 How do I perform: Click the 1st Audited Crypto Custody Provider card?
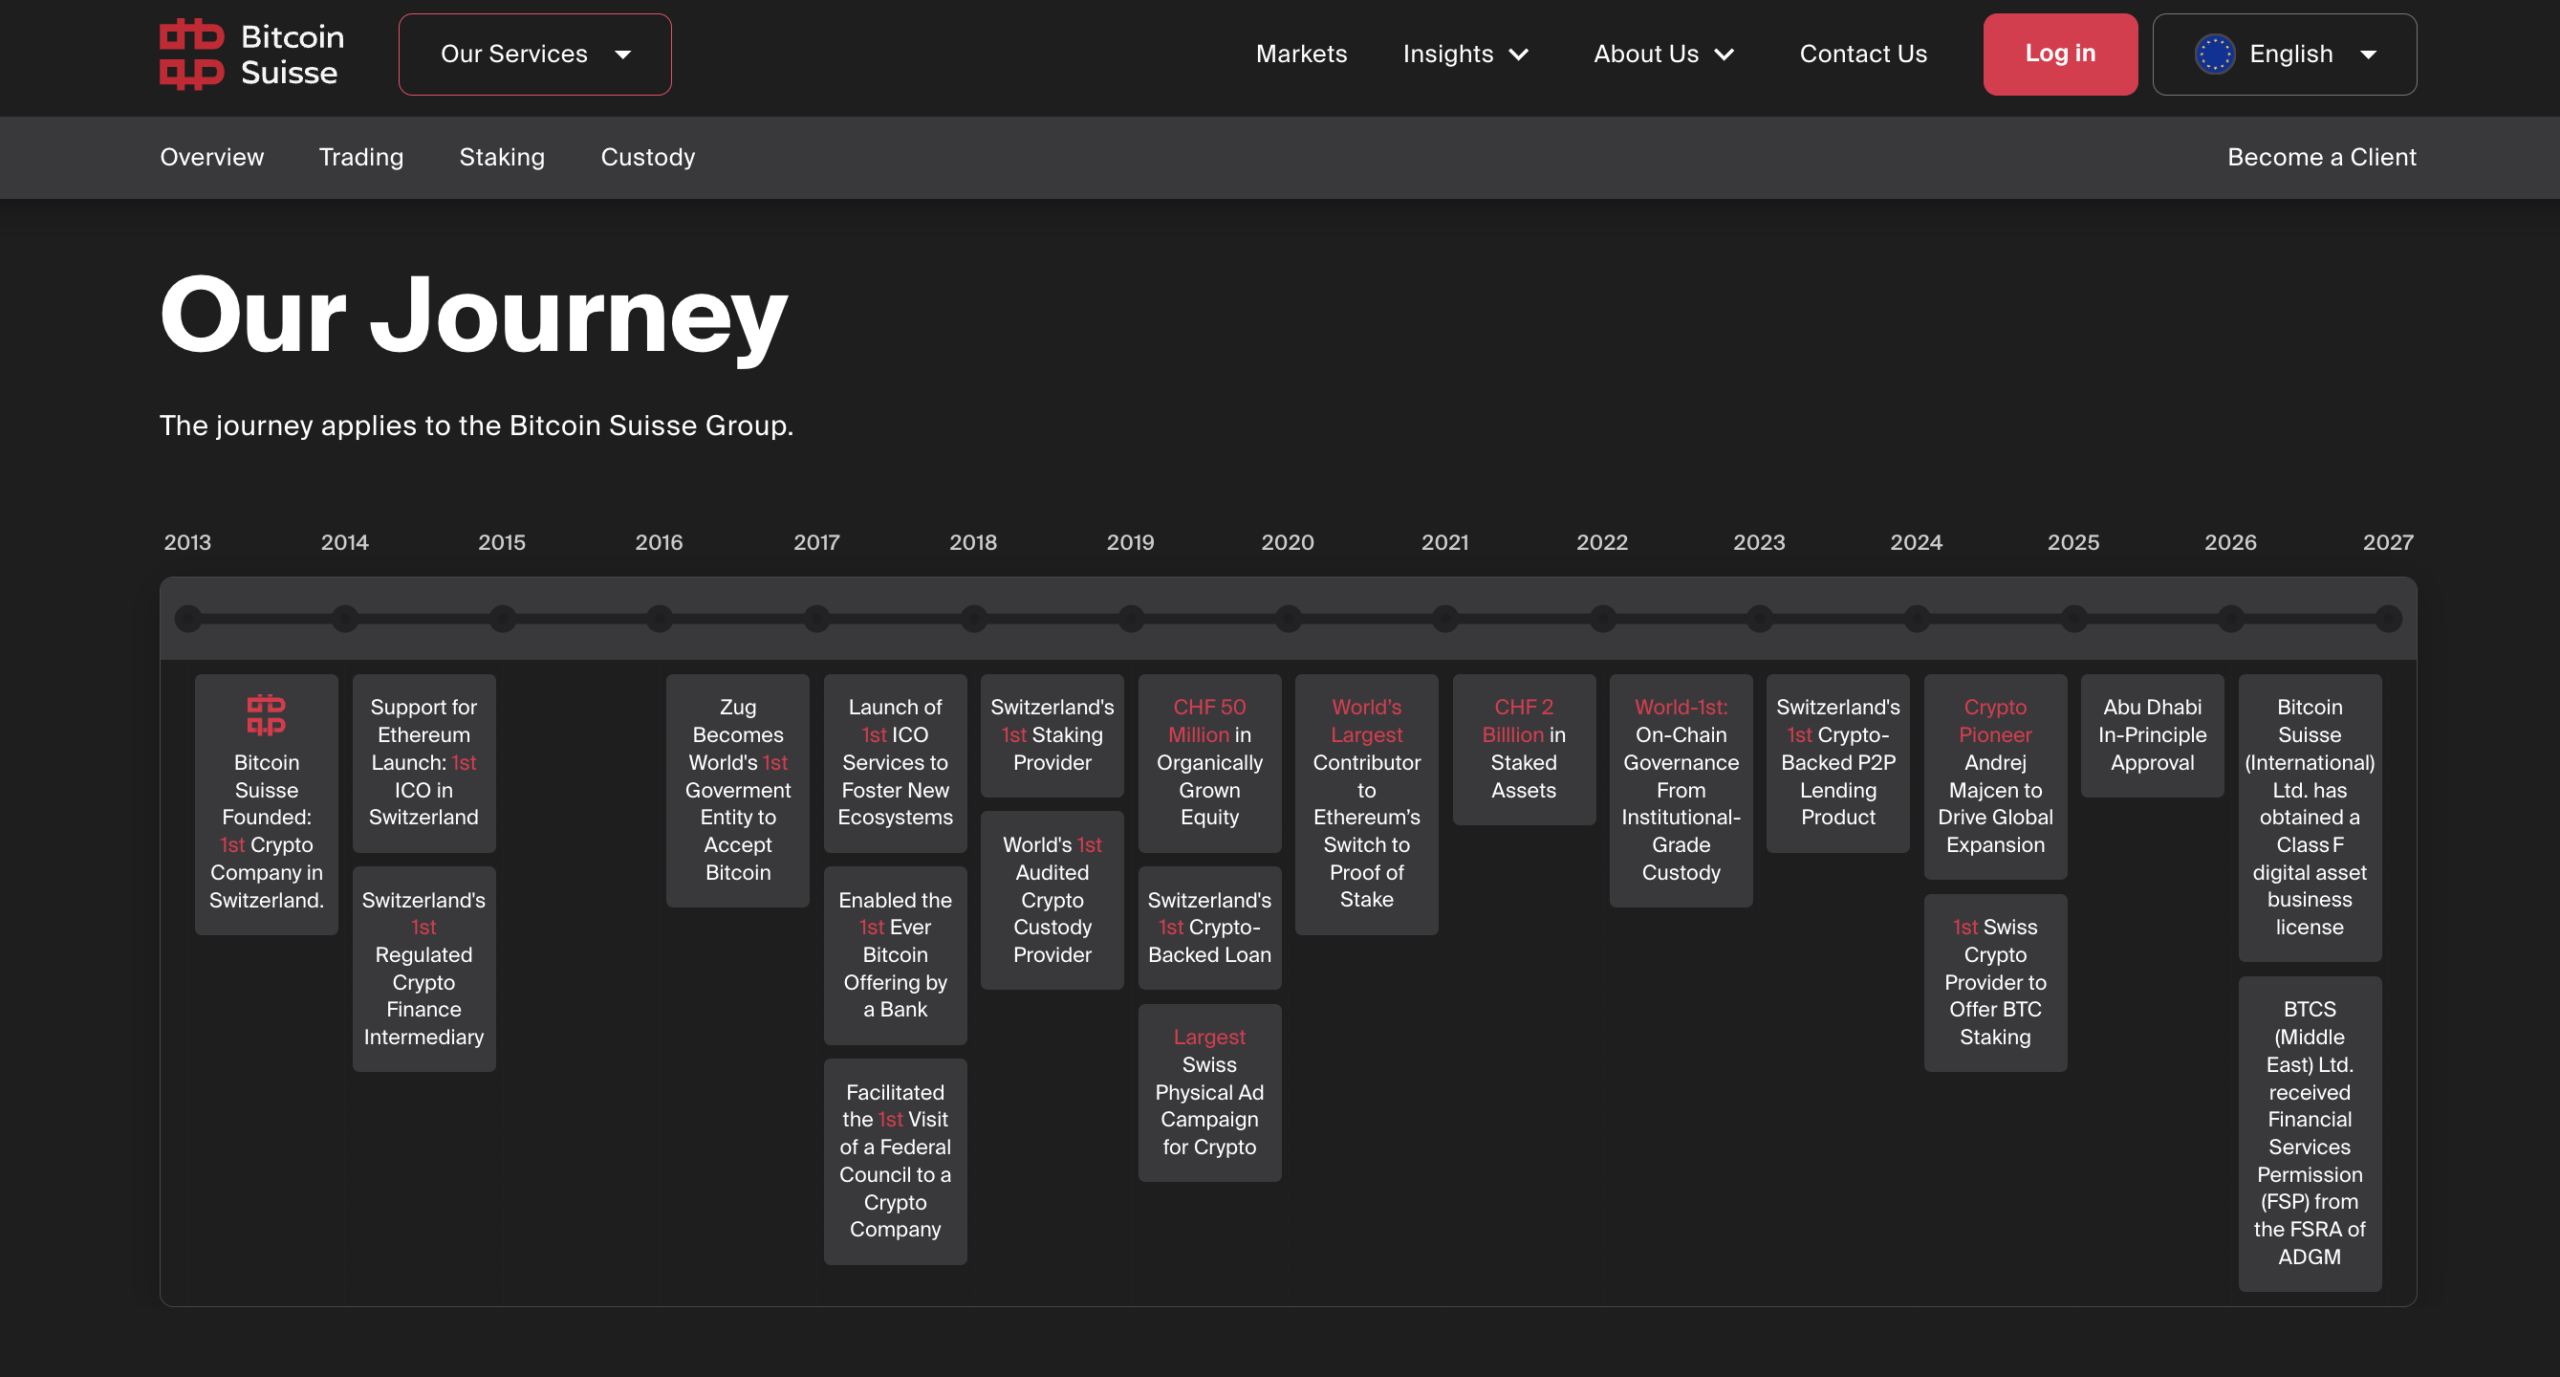point(1052,900)
